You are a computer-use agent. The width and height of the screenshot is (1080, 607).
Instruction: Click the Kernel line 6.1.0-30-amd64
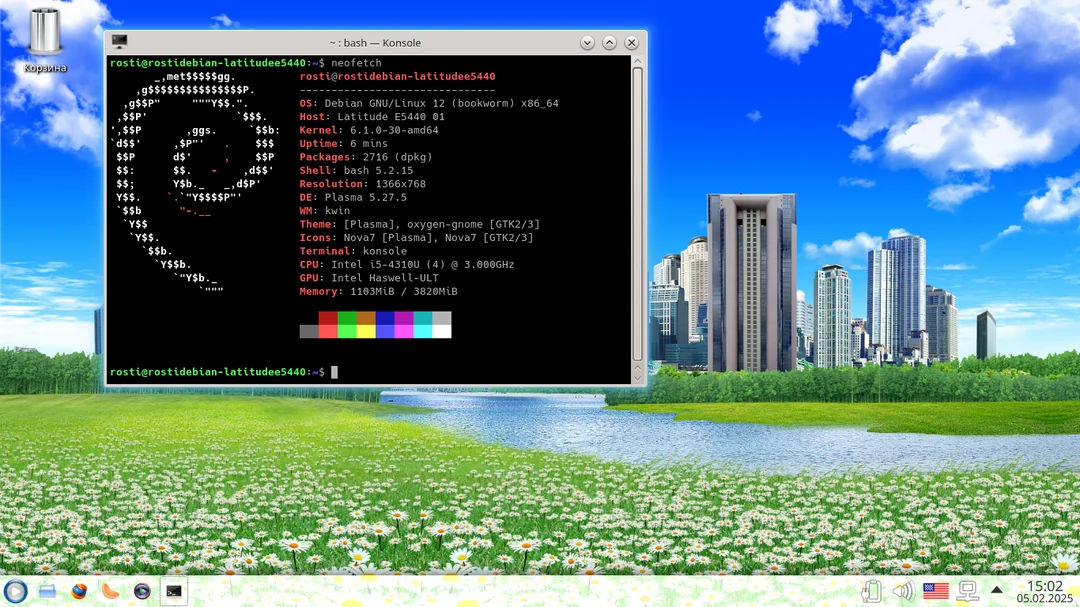[x=368, y=130]
